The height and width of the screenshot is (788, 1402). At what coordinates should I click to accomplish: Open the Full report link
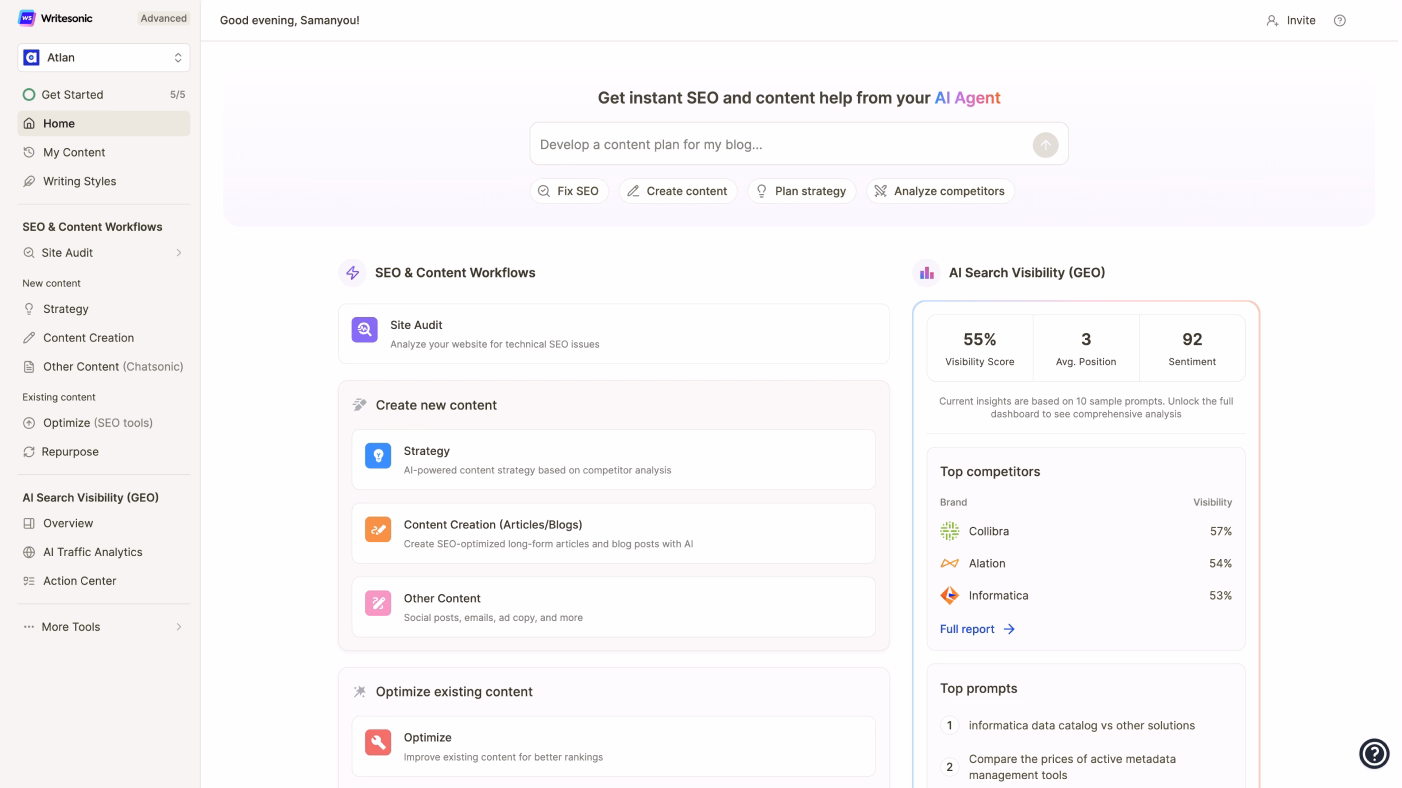click(x=977, y=629)
